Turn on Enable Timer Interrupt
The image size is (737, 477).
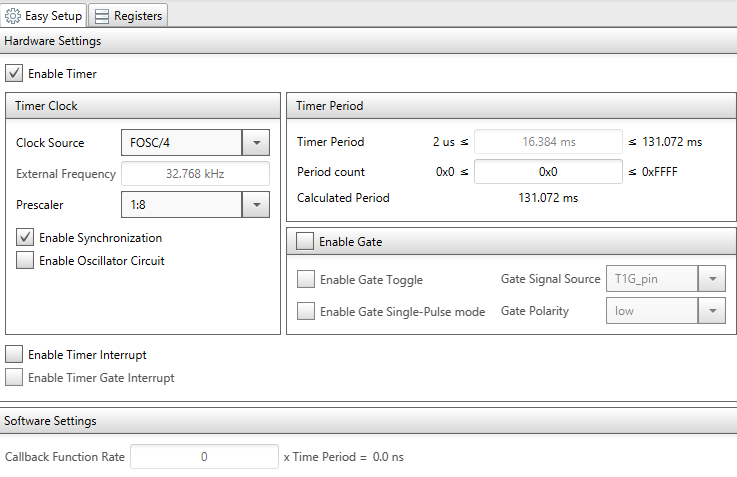point(14,355)
